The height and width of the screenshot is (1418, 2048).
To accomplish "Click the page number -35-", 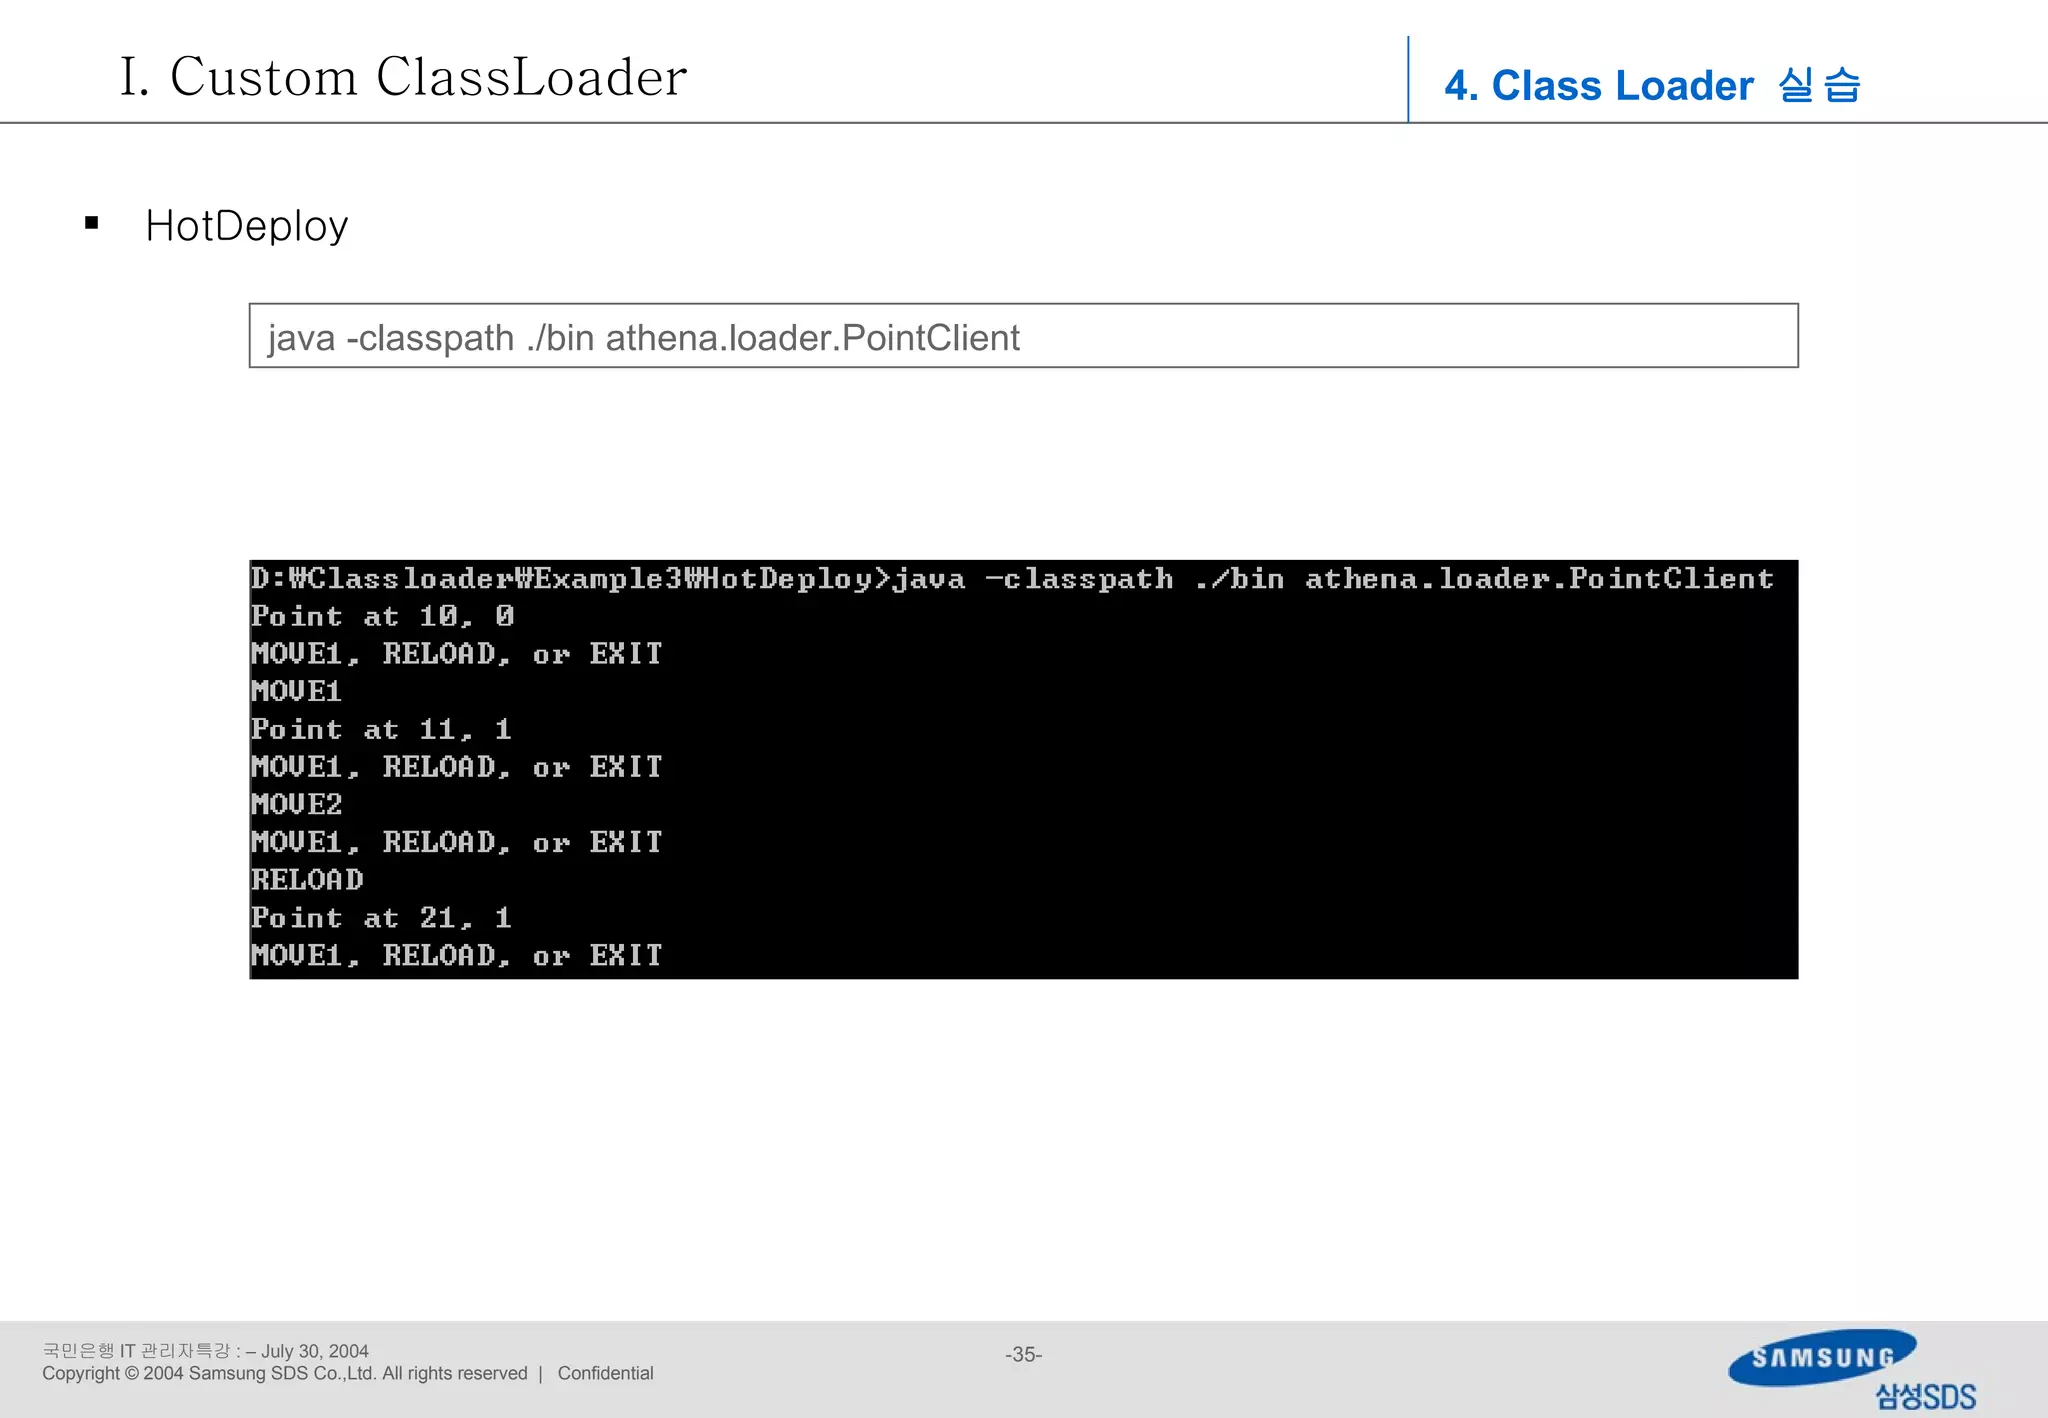I will (x=1023, y=1354).
